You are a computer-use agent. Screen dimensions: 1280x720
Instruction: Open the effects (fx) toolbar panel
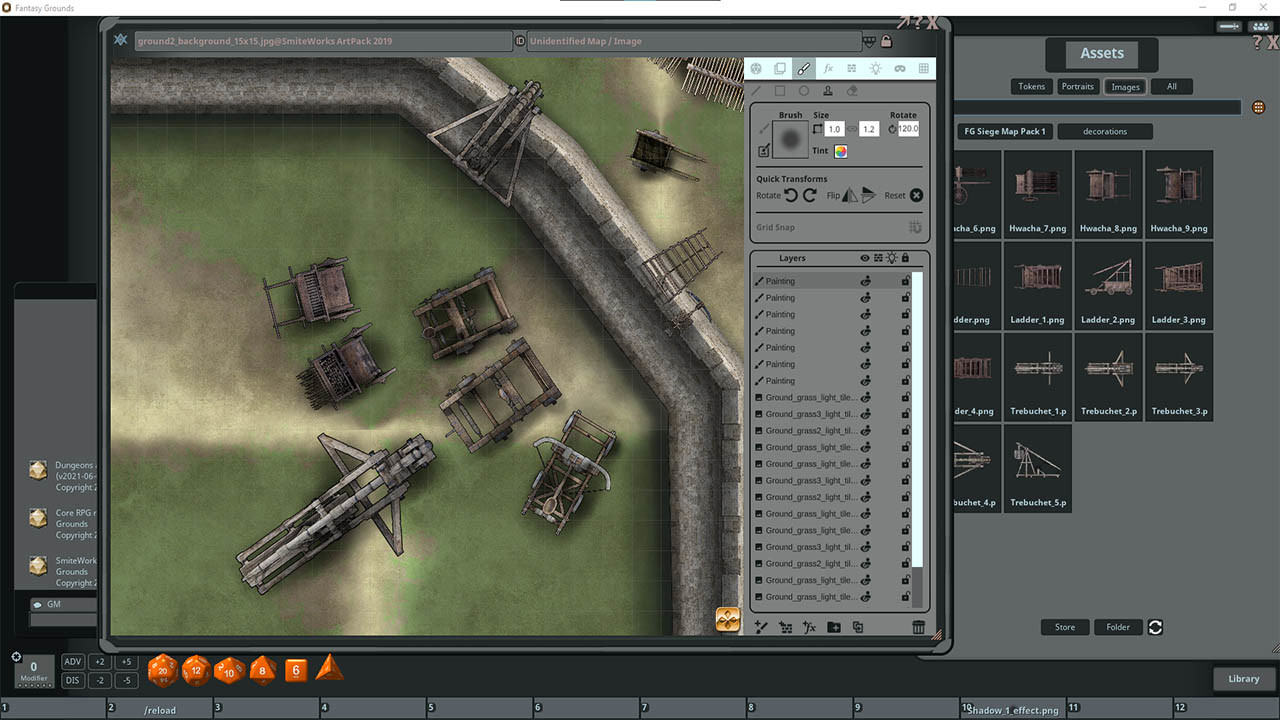click(828, 68)
